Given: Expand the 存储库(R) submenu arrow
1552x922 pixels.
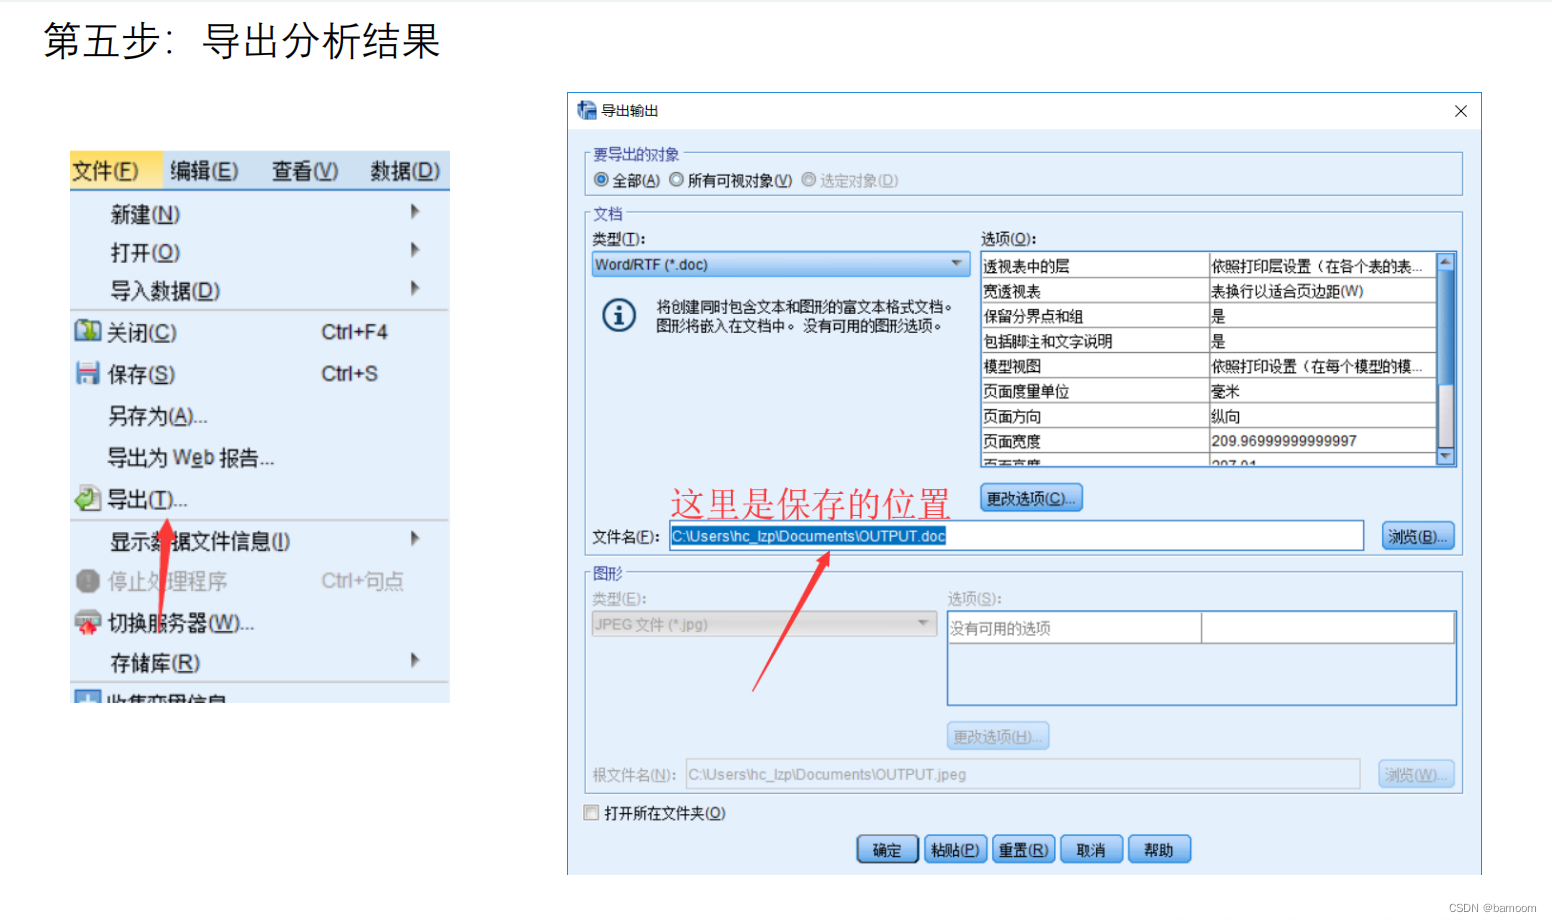Looking at the screenshot, I should [x=415, y=660].
